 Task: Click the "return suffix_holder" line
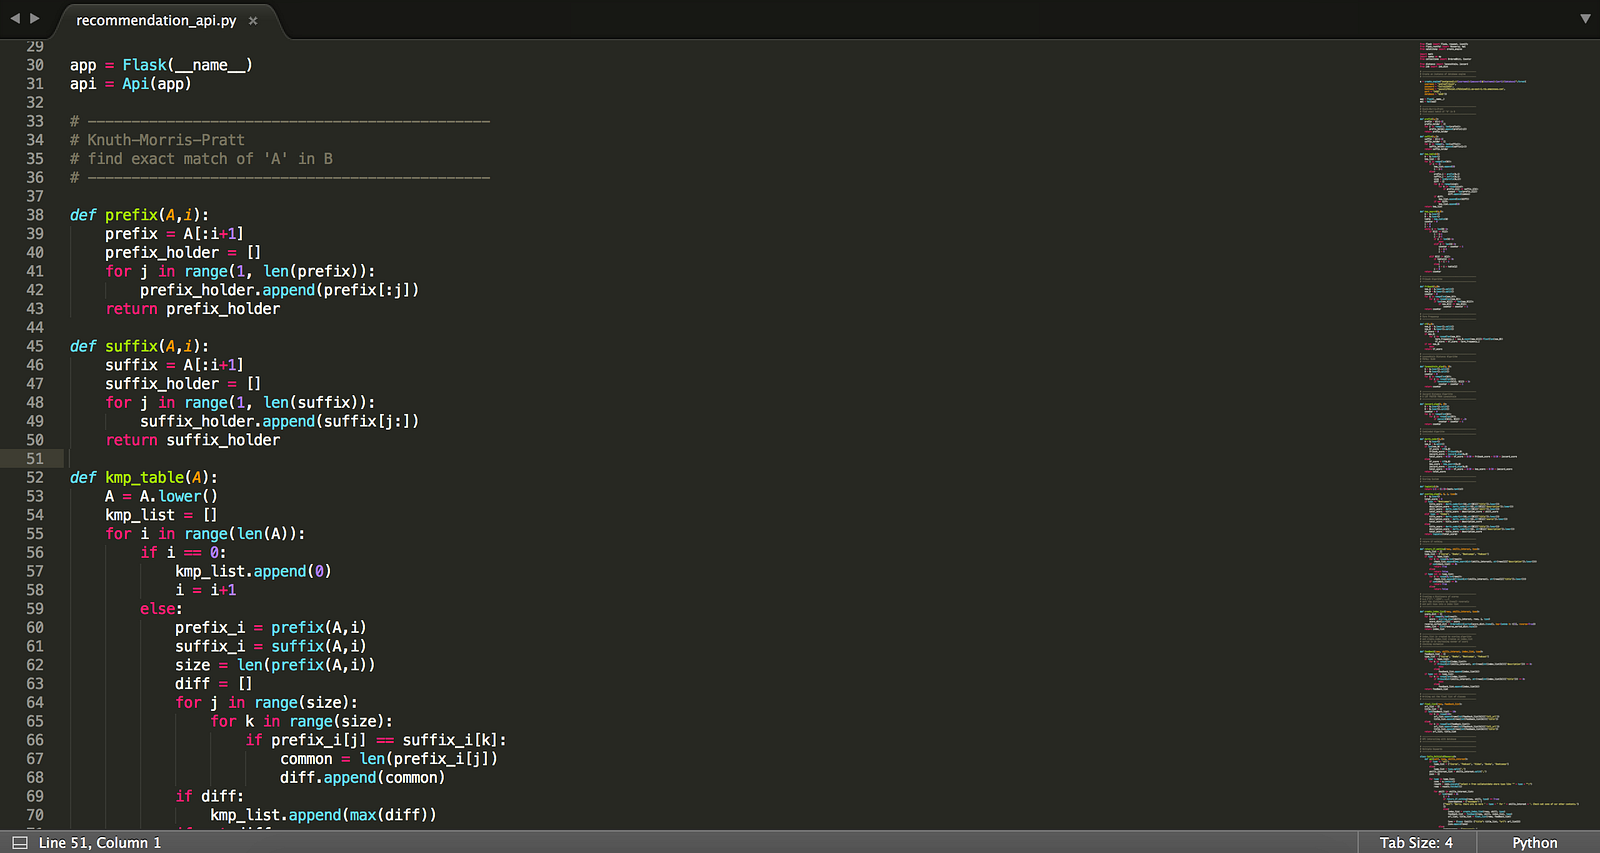(193, 440)
